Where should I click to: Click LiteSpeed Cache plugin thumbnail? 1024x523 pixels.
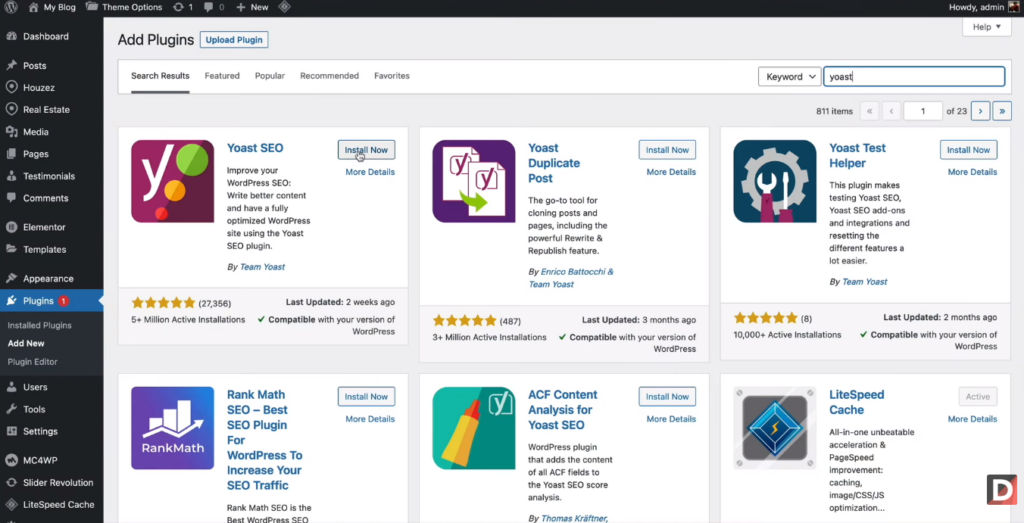[x=775, y=428]
